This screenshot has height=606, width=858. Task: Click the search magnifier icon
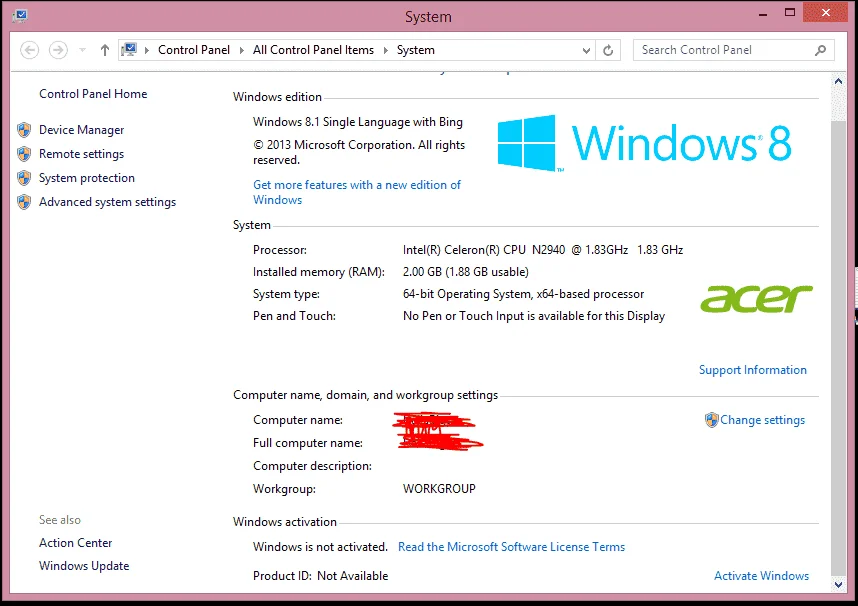click(x=820, y=50)
